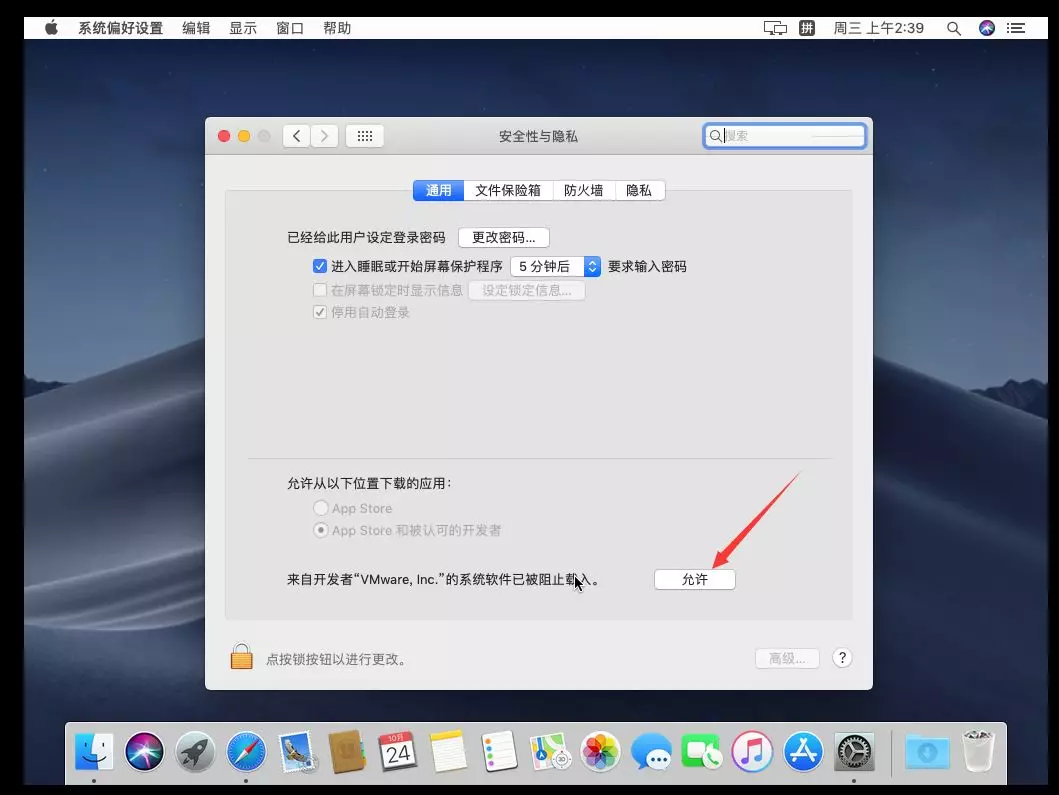Open the 5 分钟后 delay dropdown
1059x795 pixels.
click(x=555, y=266)
